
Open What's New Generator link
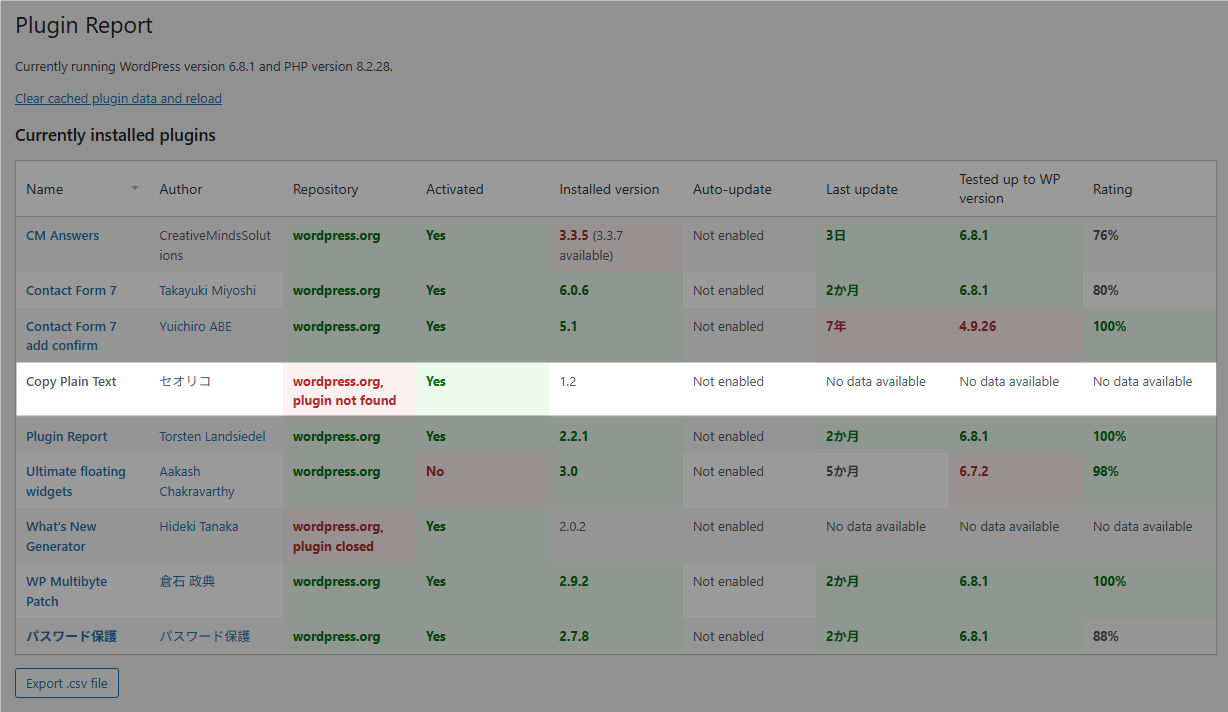tap(61, 536)
